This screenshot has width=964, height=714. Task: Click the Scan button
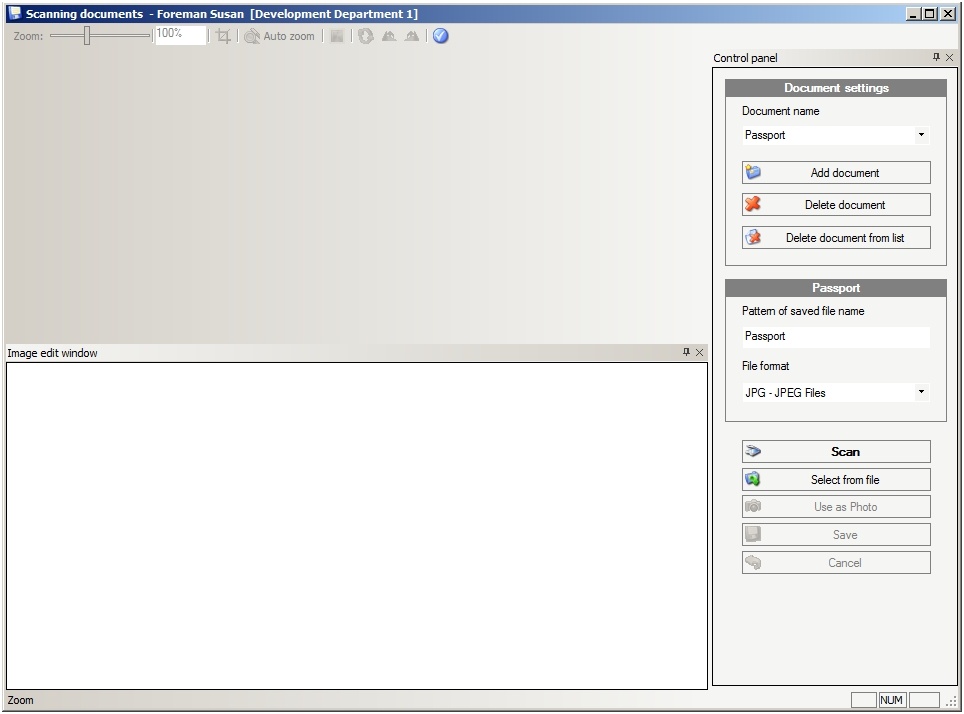coord(836,451)
